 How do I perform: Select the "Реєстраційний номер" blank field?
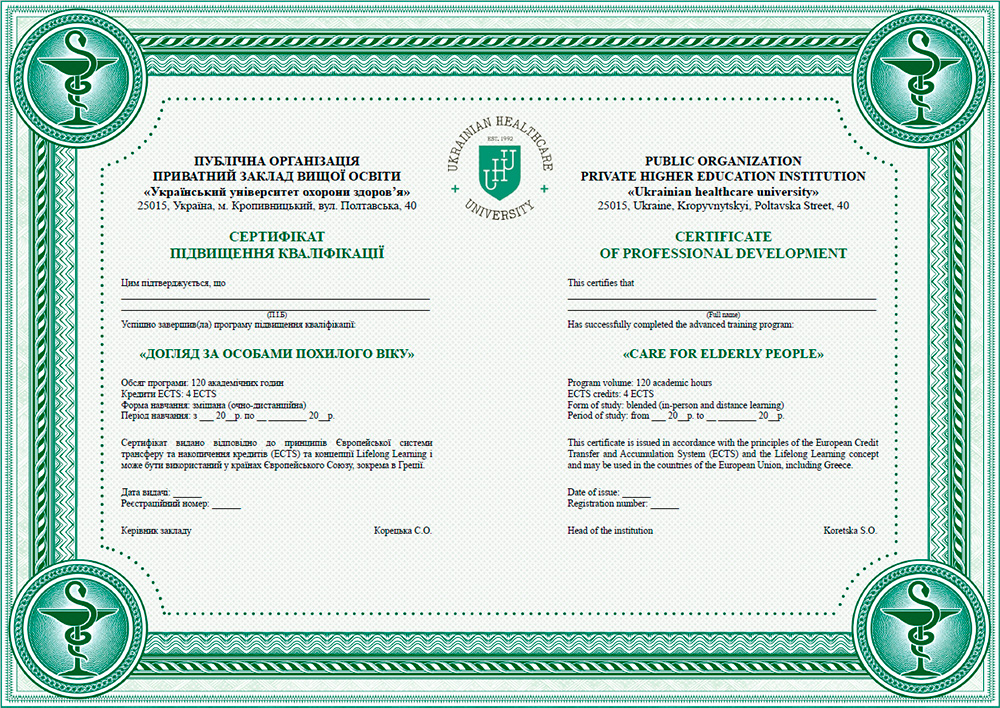click(226, 506)
